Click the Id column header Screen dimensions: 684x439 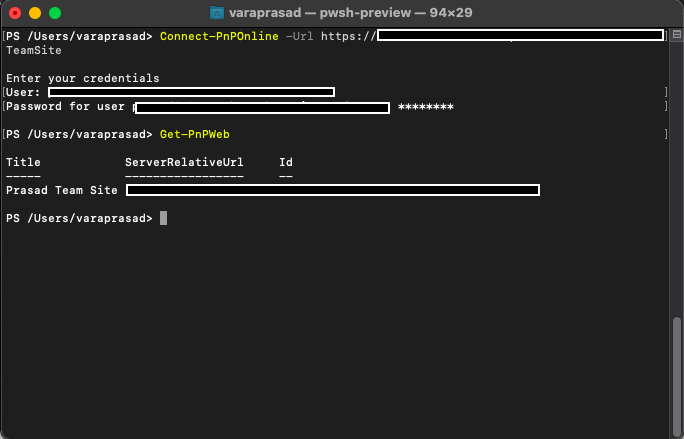286,162
